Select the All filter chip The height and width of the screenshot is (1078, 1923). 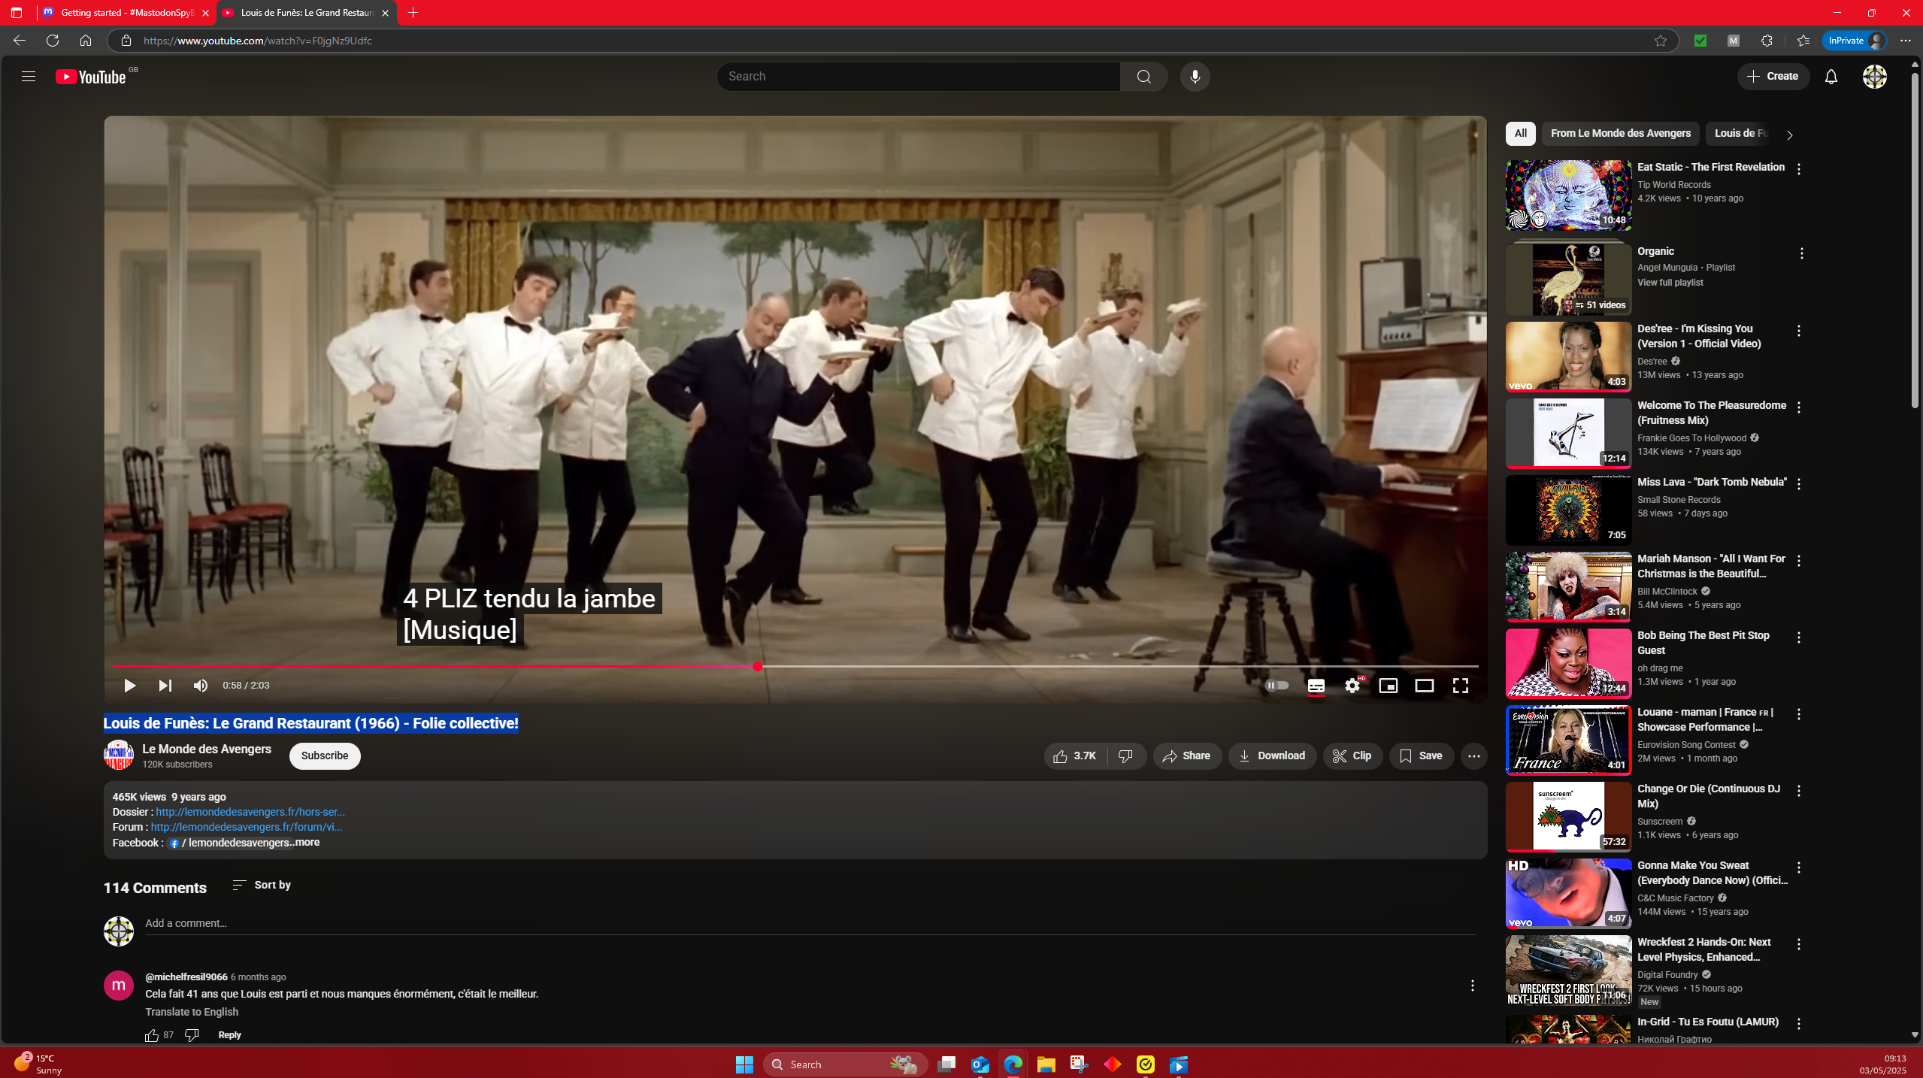click(x=1520, y=133)
